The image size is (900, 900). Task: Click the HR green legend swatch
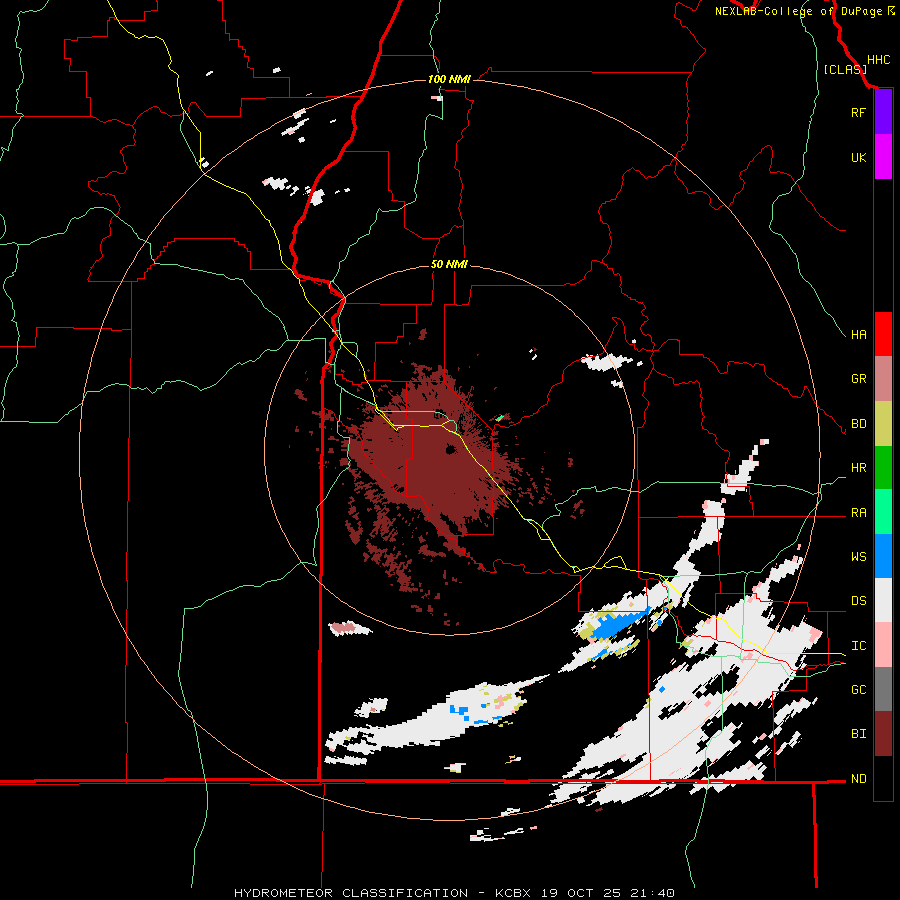(x=883, y=468)
